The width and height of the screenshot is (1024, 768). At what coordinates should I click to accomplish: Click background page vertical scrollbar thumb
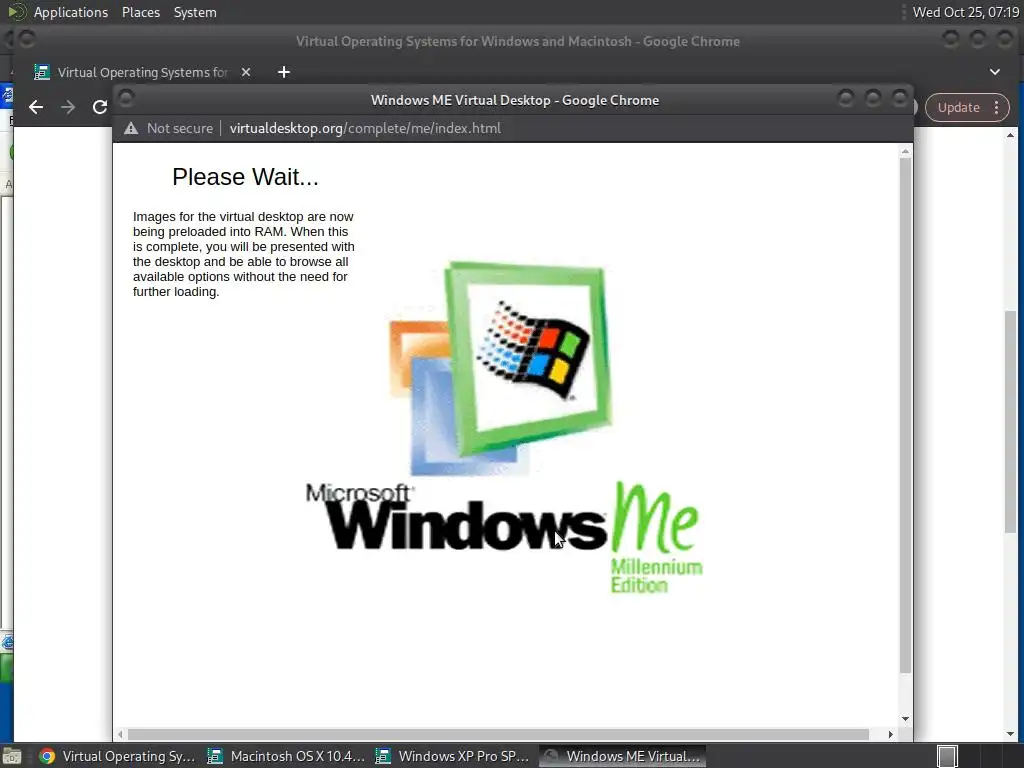coord(1010,423)
